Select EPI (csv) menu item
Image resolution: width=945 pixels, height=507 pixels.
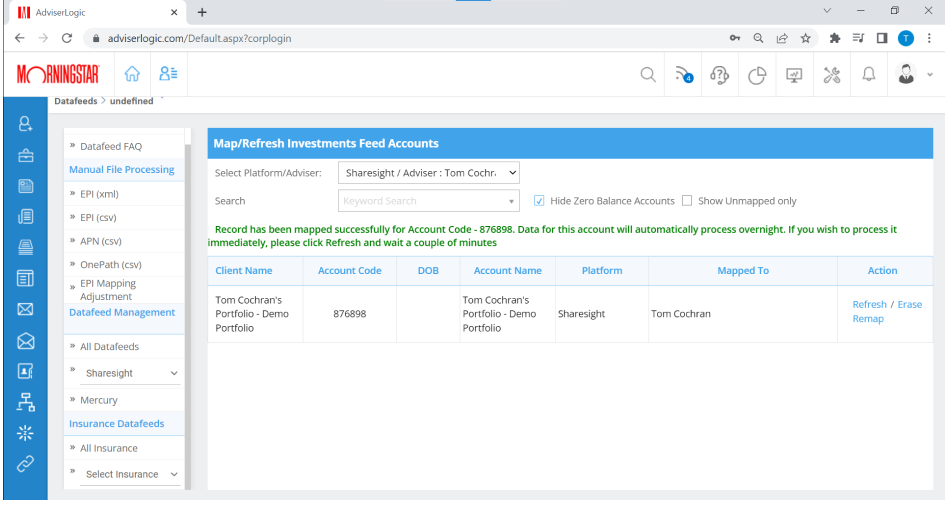tap(98, 218)
